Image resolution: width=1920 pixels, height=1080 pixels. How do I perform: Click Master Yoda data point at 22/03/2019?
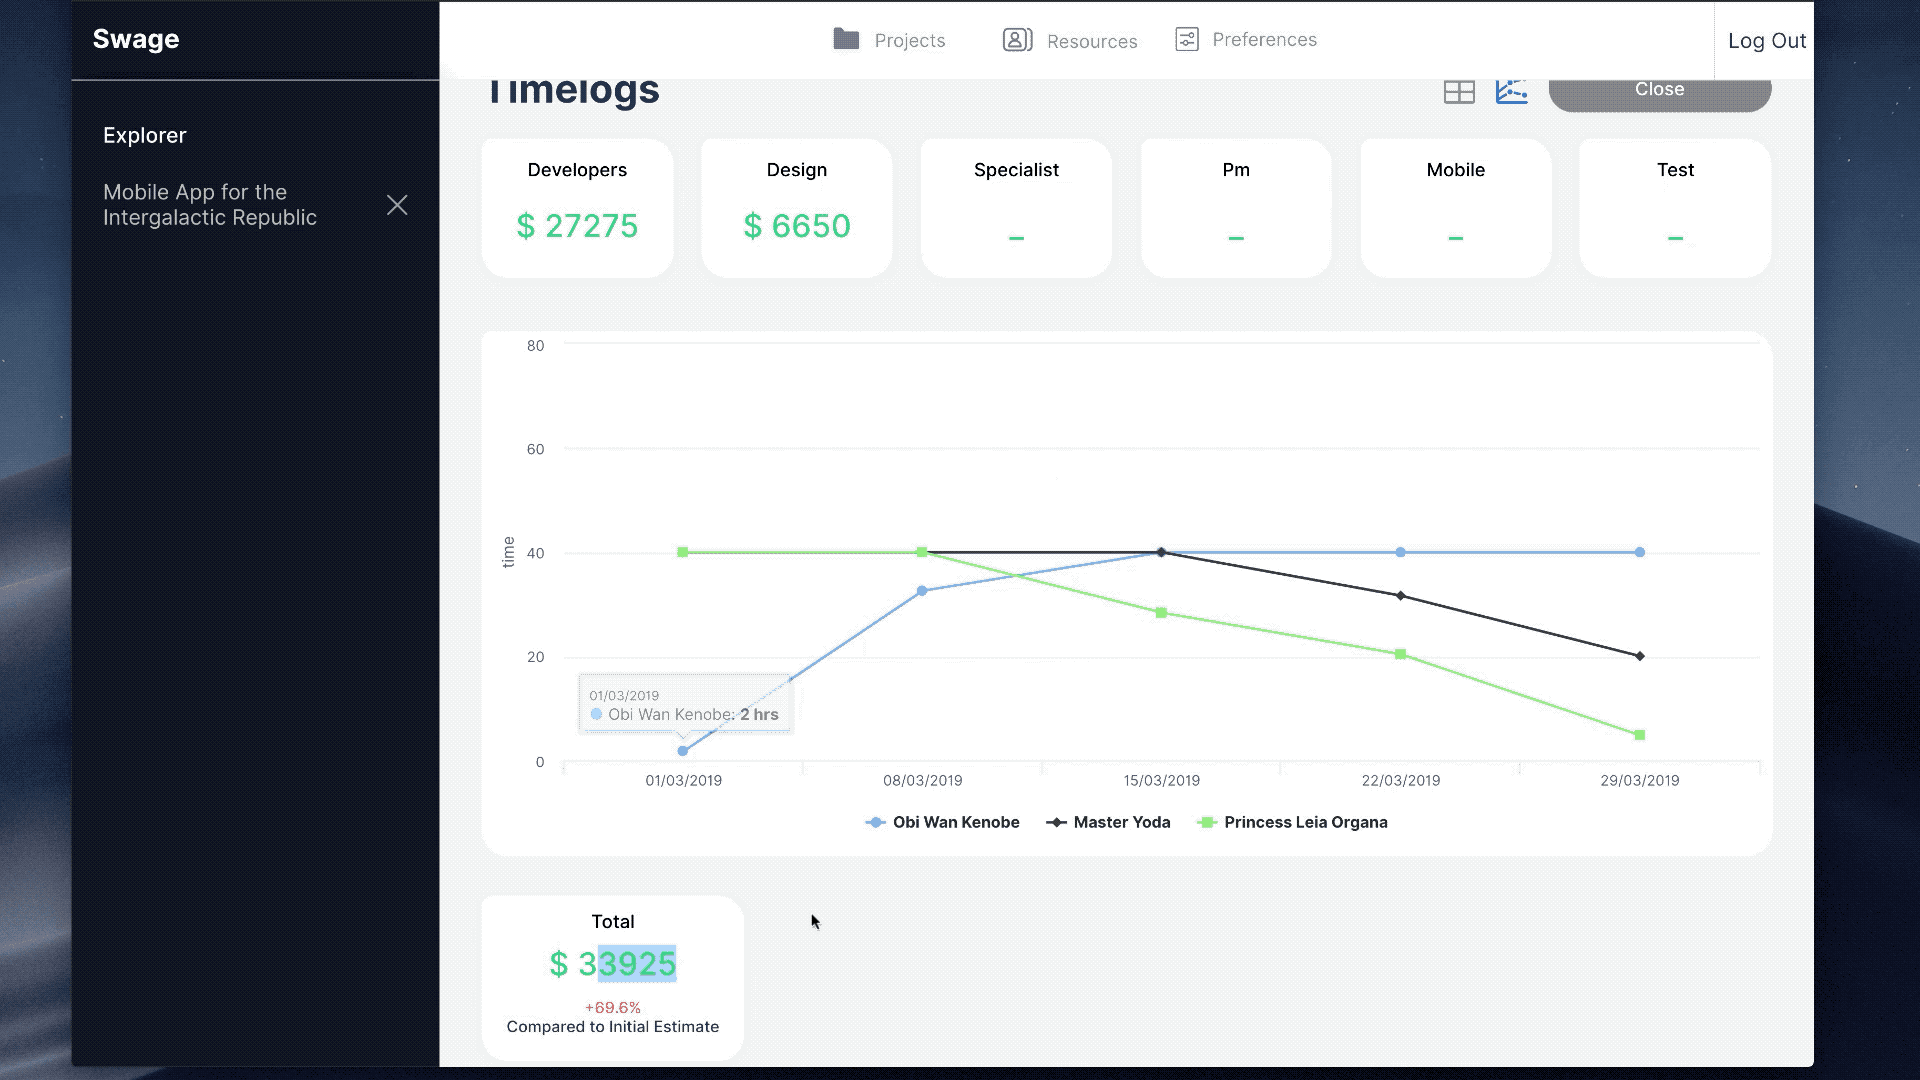click(1400, 596)
